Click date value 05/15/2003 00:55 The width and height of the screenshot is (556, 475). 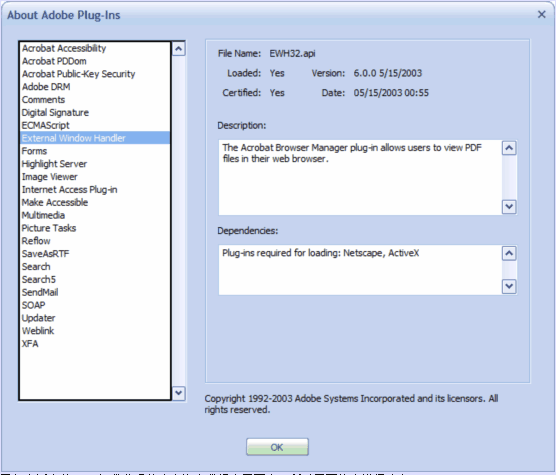click(x=391, y=93)
